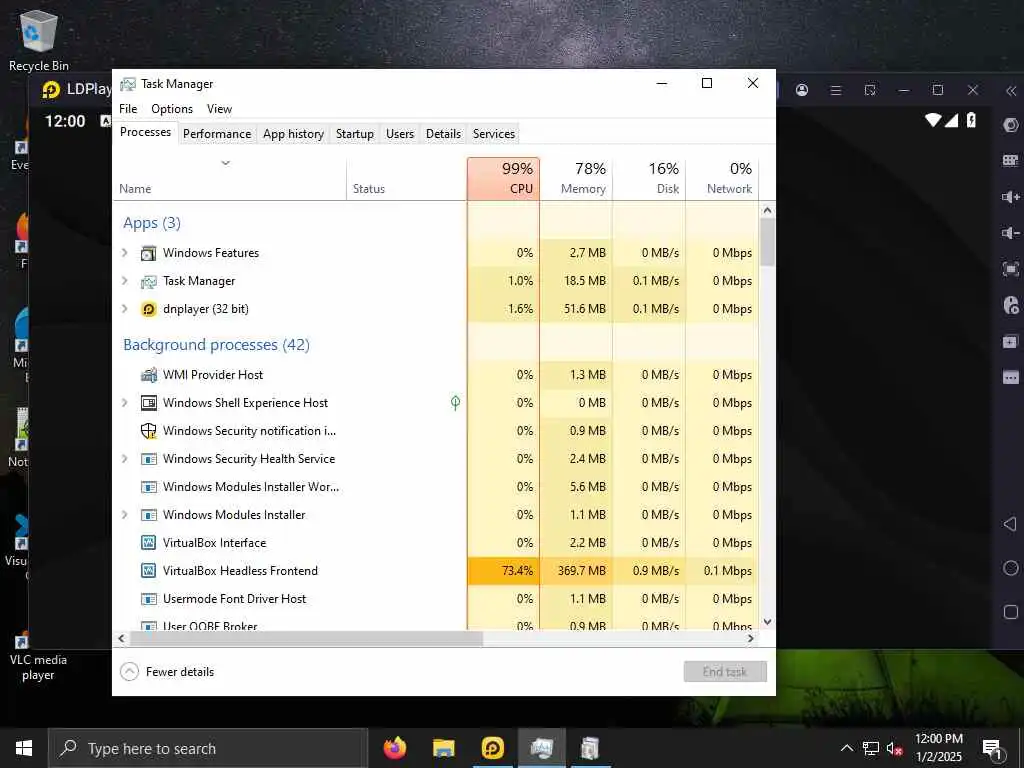
Task: Click LDPlayer volume up sidebar icon
Action: click(1010, 197)
